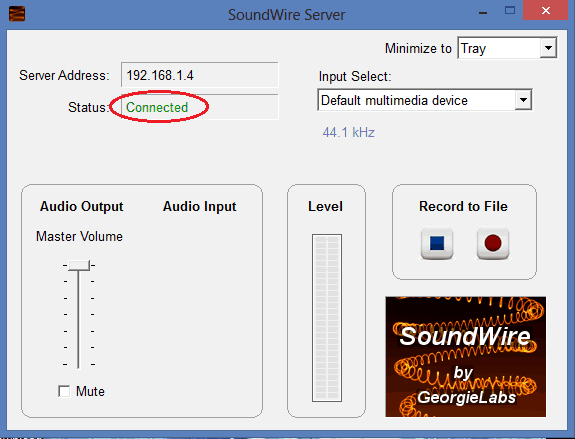Minimize the SoundWire Server window

(x=483, y=13)
